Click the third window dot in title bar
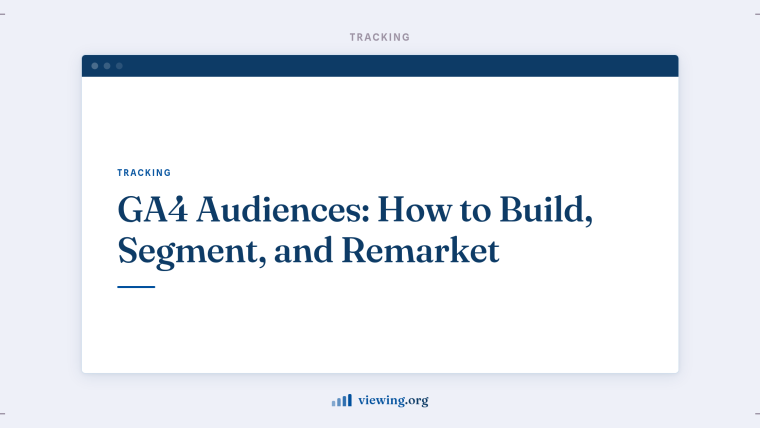Viewport: 760px width, 428px height. tap(119, 66)
